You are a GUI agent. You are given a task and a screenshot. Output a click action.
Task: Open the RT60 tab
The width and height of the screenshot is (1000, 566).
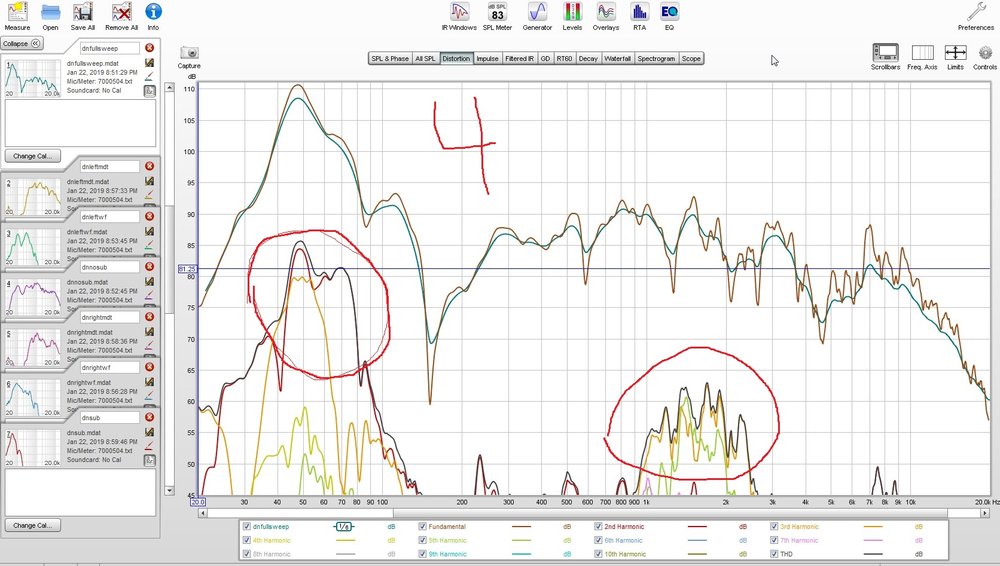click(564, 59)
